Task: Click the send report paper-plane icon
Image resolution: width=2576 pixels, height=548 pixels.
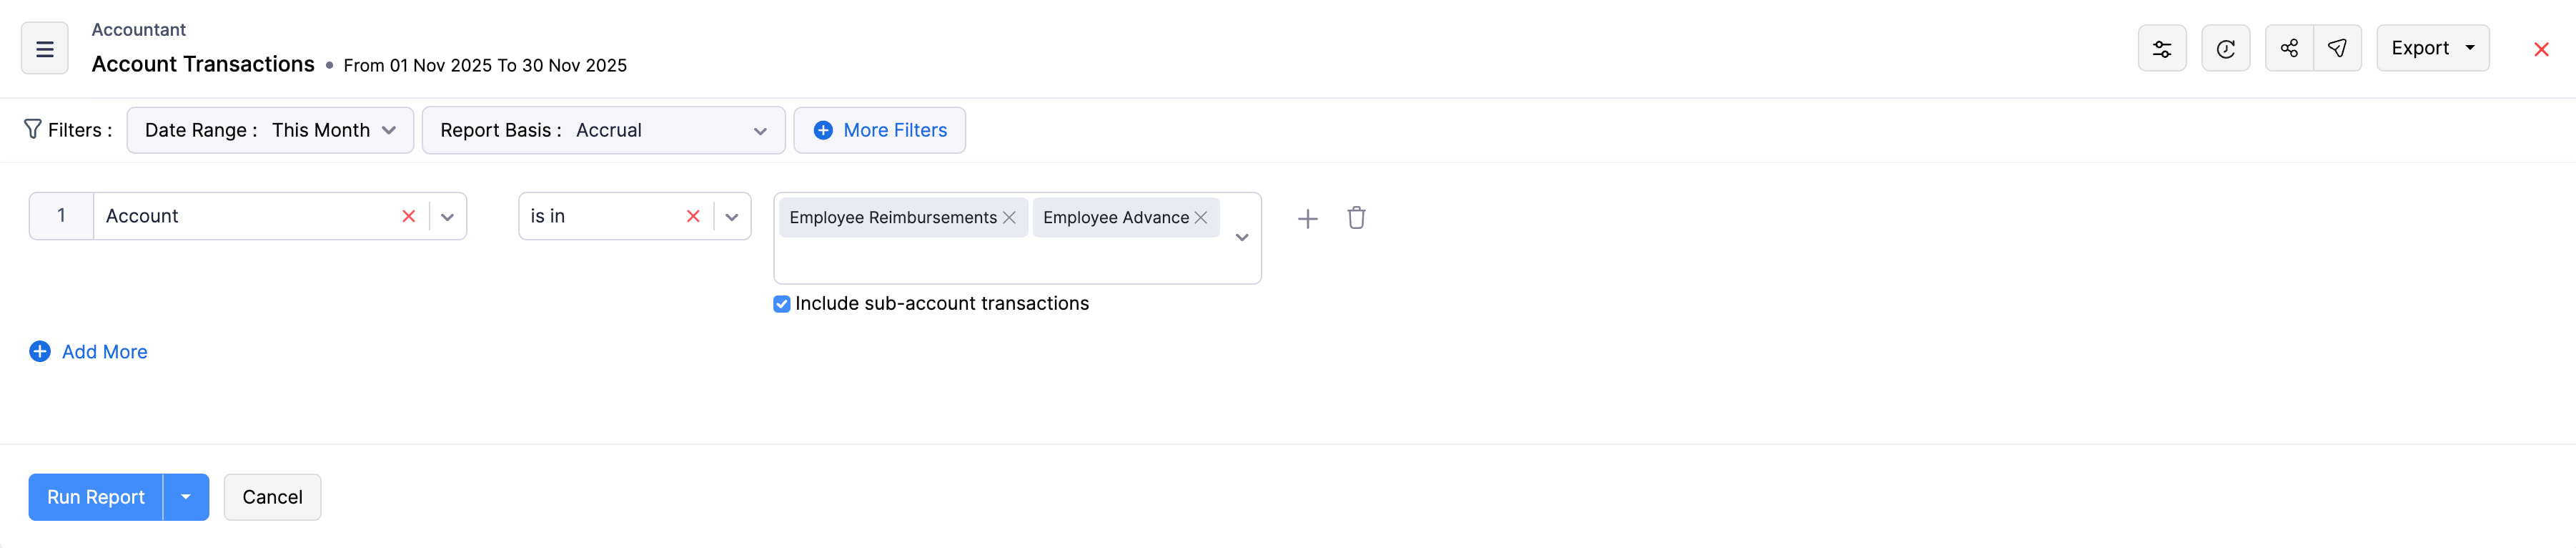Action: point(2337,47)
